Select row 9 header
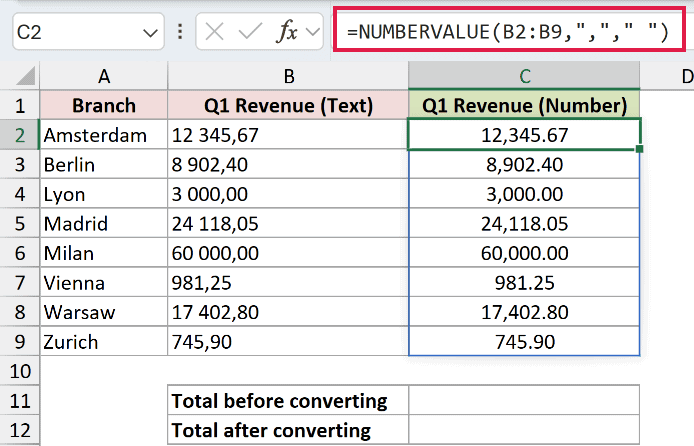The height and width of the screenshot is (446, 694). coord(19,342)
